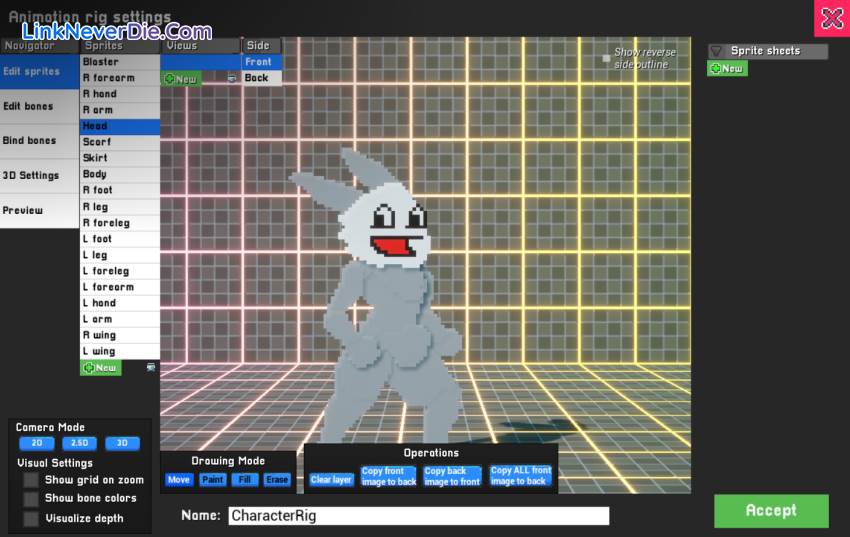Viewport: 850px width, 537px height.
Task: Click small icon at bottom of Sprites list
Action: point(151,367)
